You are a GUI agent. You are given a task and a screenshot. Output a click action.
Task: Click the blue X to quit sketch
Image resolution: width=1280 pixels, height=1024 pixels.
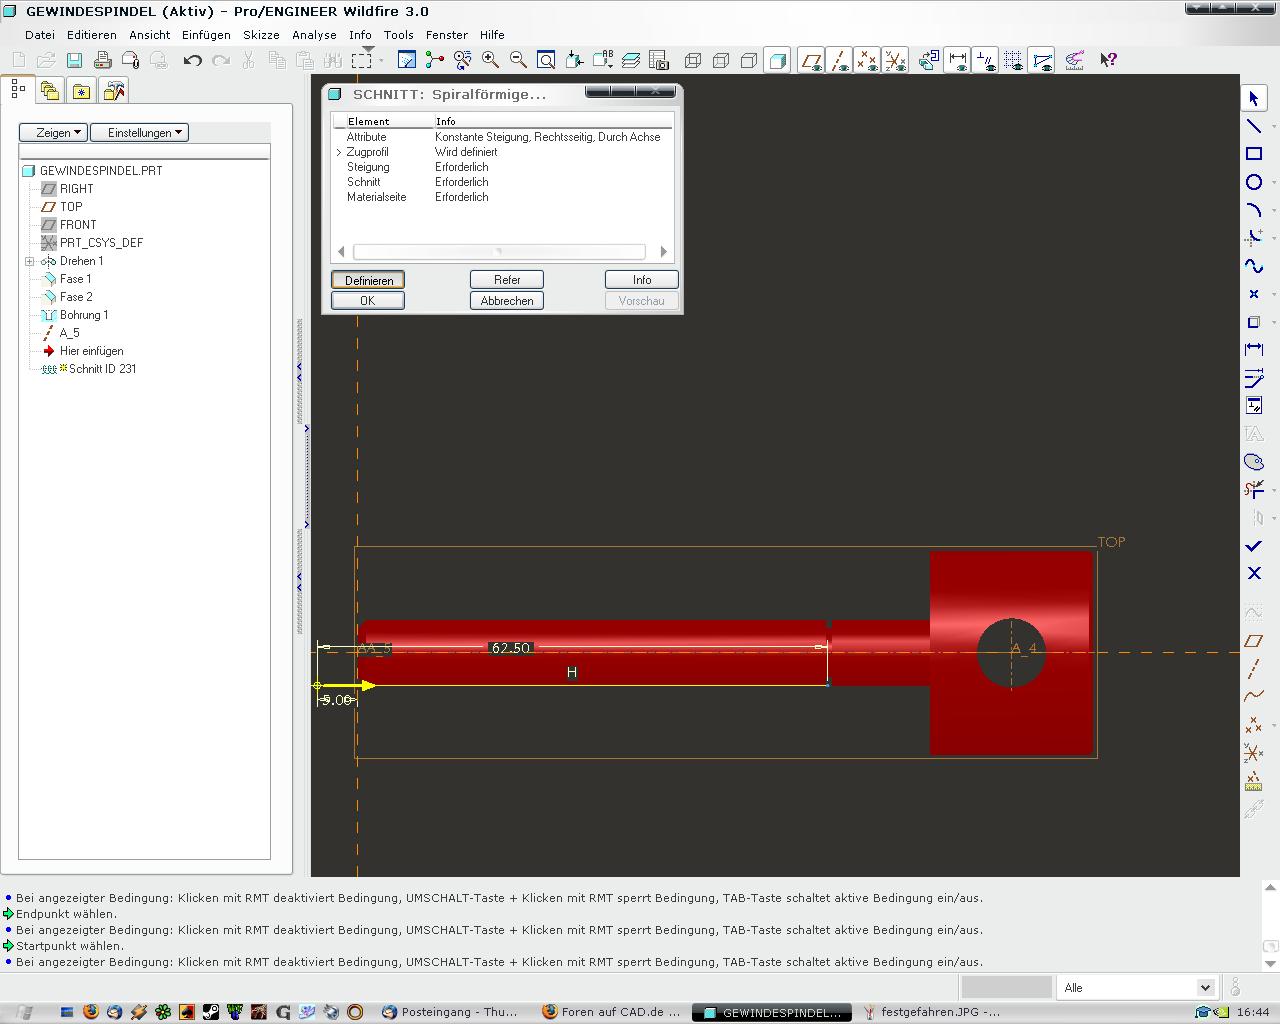(1253, 573)
